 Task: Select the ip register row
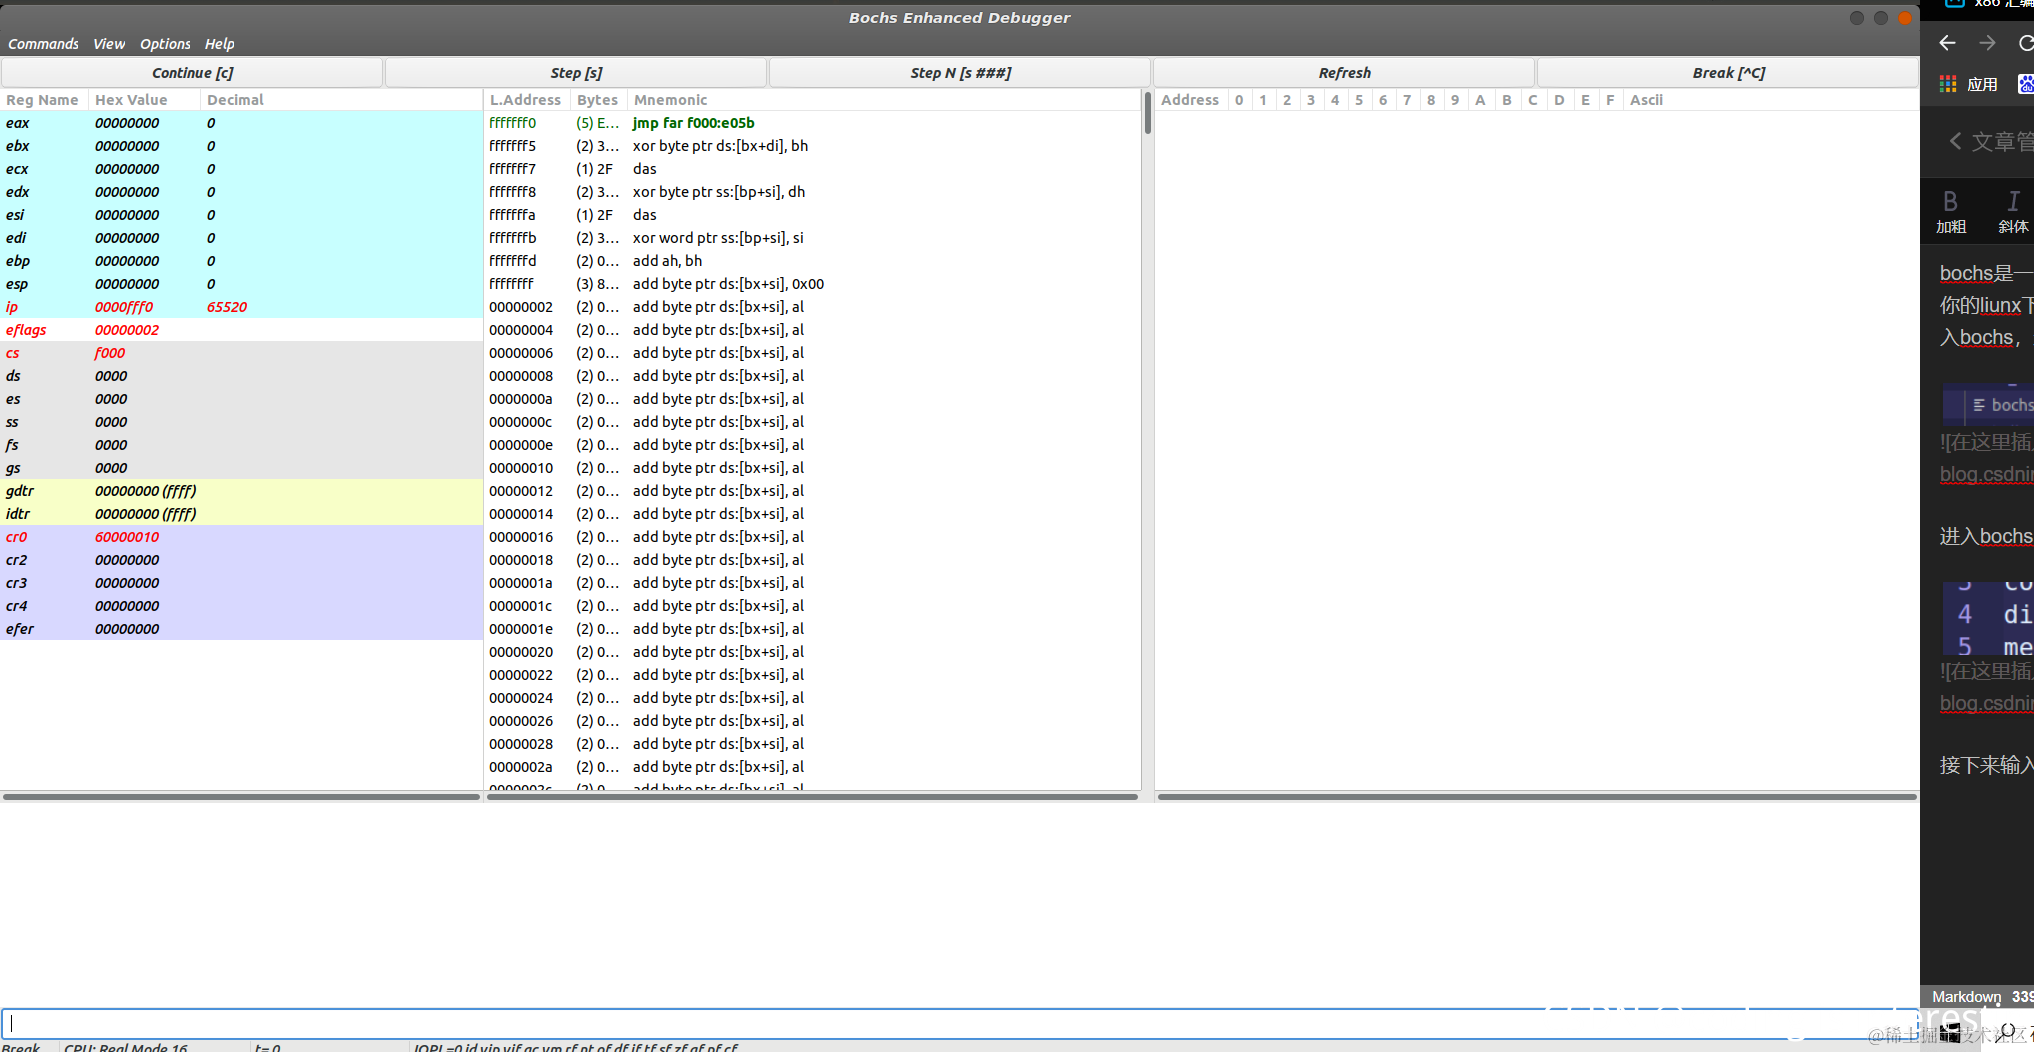(x=241, y=307)
